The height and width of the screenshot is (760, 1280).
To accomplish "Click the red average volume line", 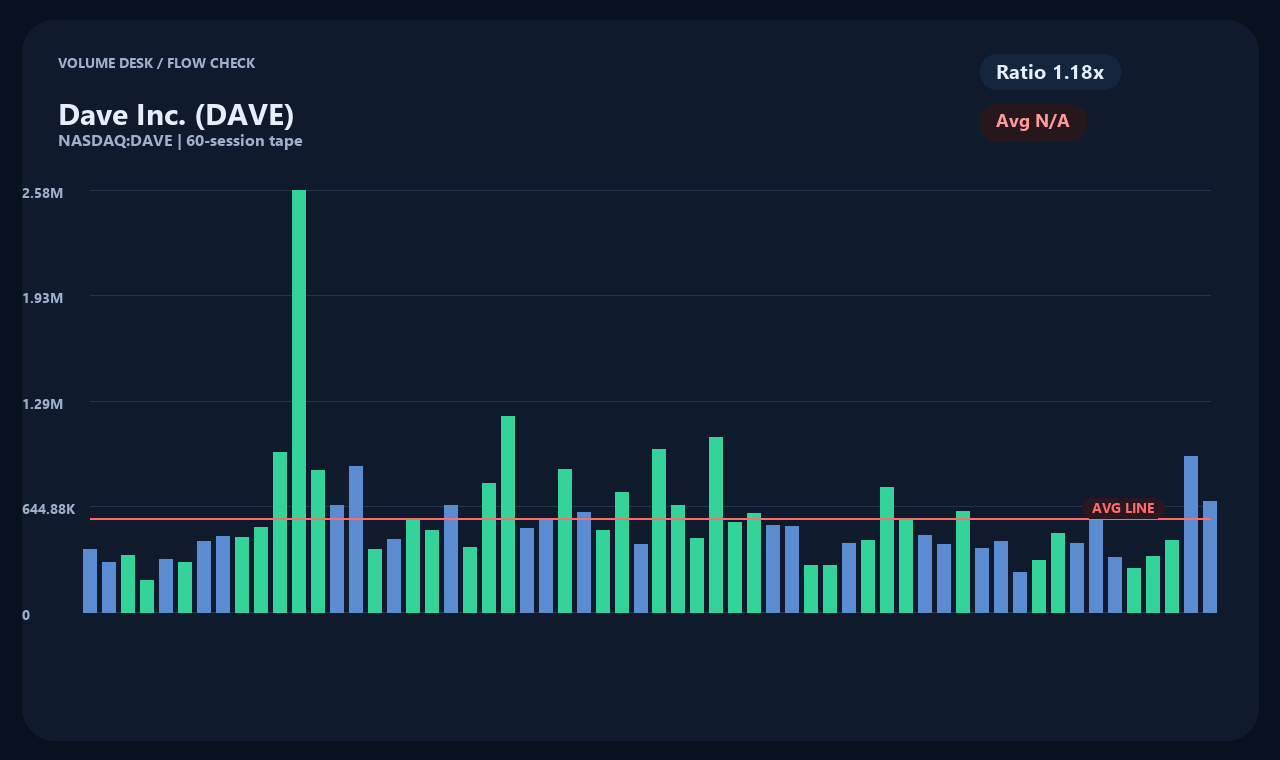I will coord(650,519).
